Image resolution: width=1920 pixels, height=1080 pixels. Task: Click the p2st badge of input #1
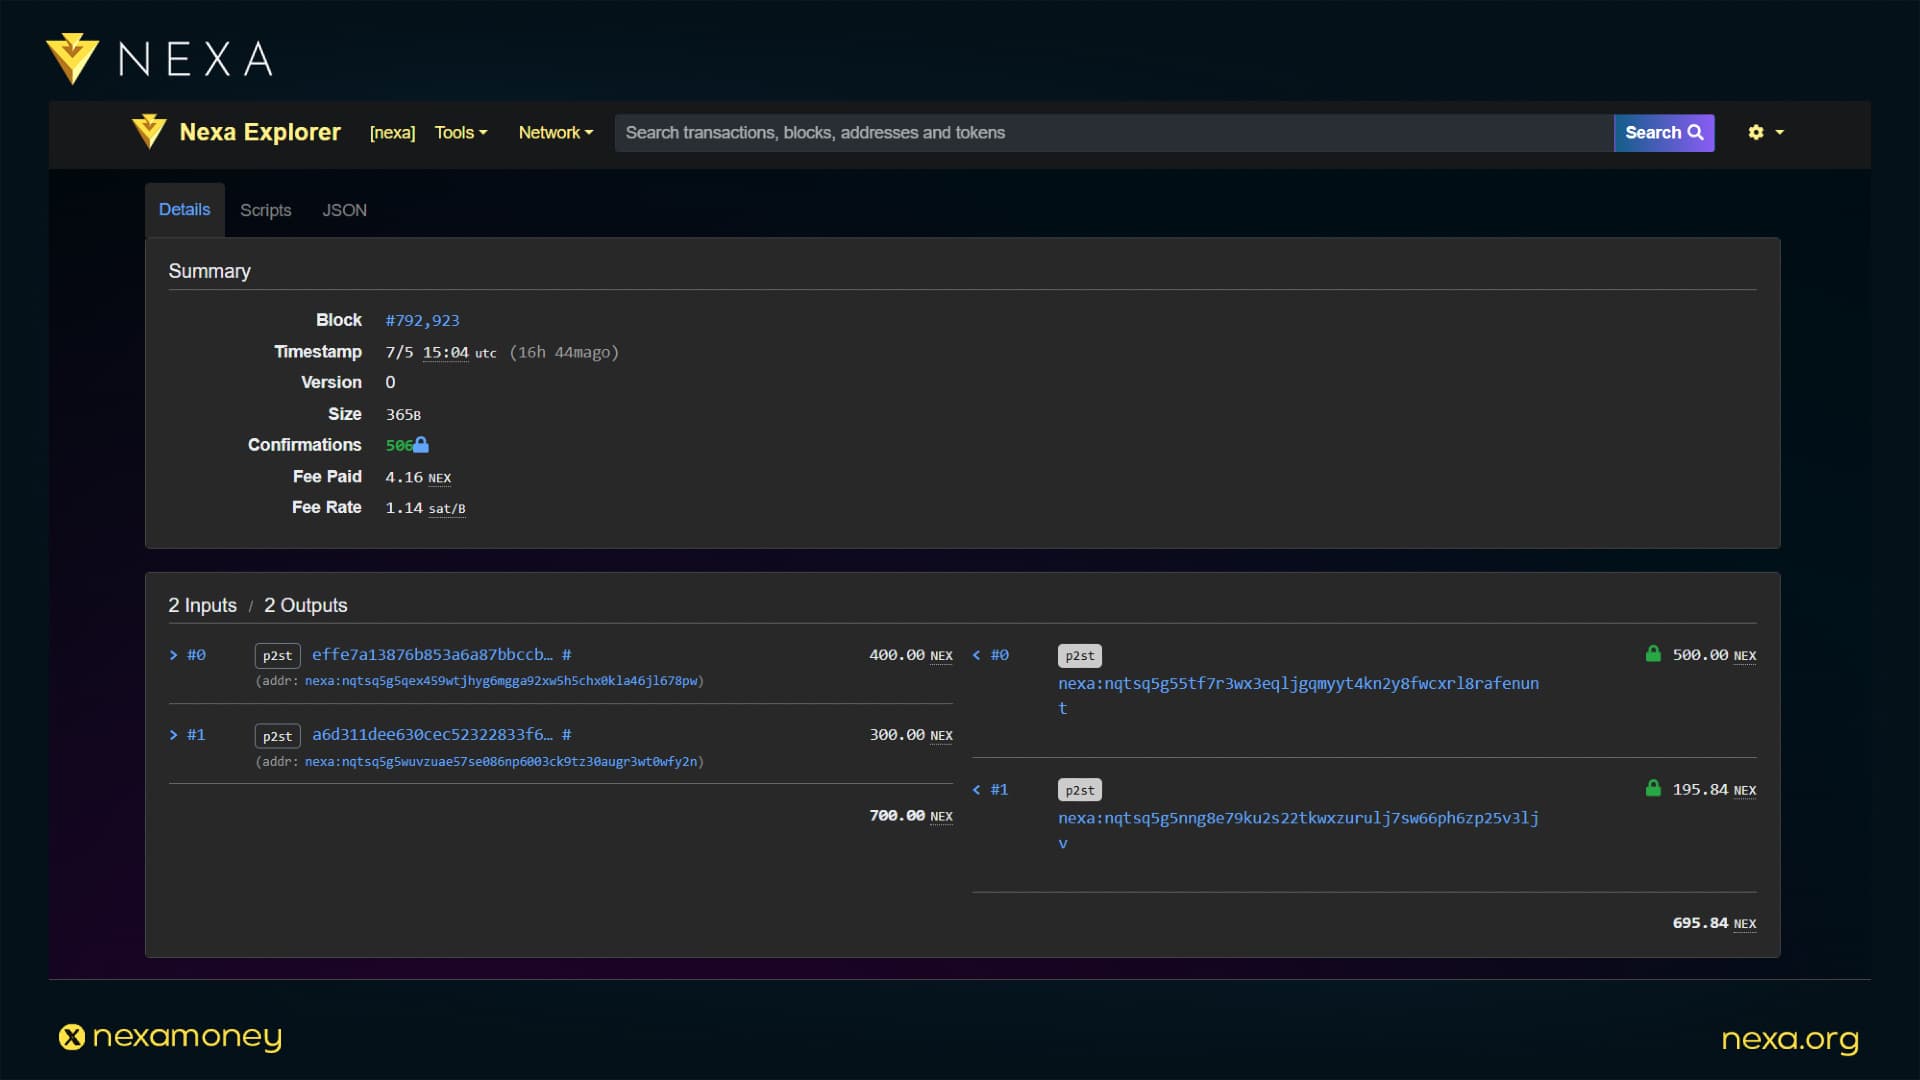click(x=278, y=736)
